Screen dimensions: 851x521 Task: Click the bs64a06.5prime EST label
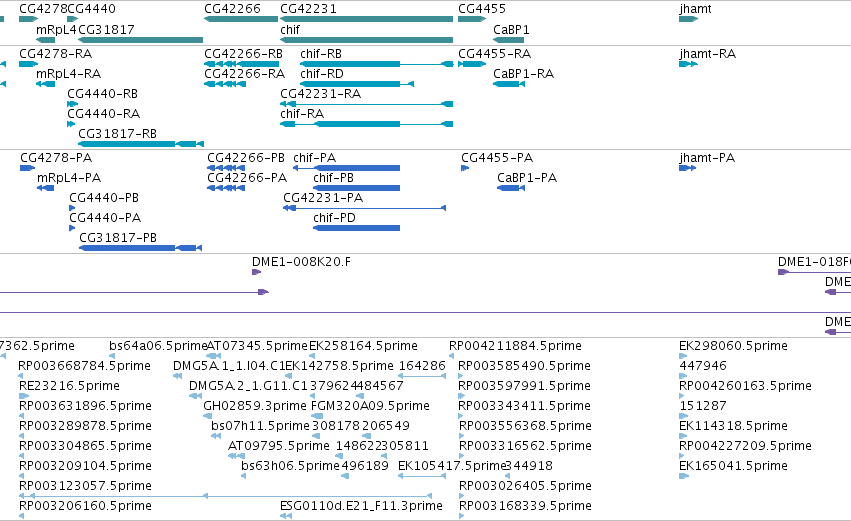pos(158,346)
